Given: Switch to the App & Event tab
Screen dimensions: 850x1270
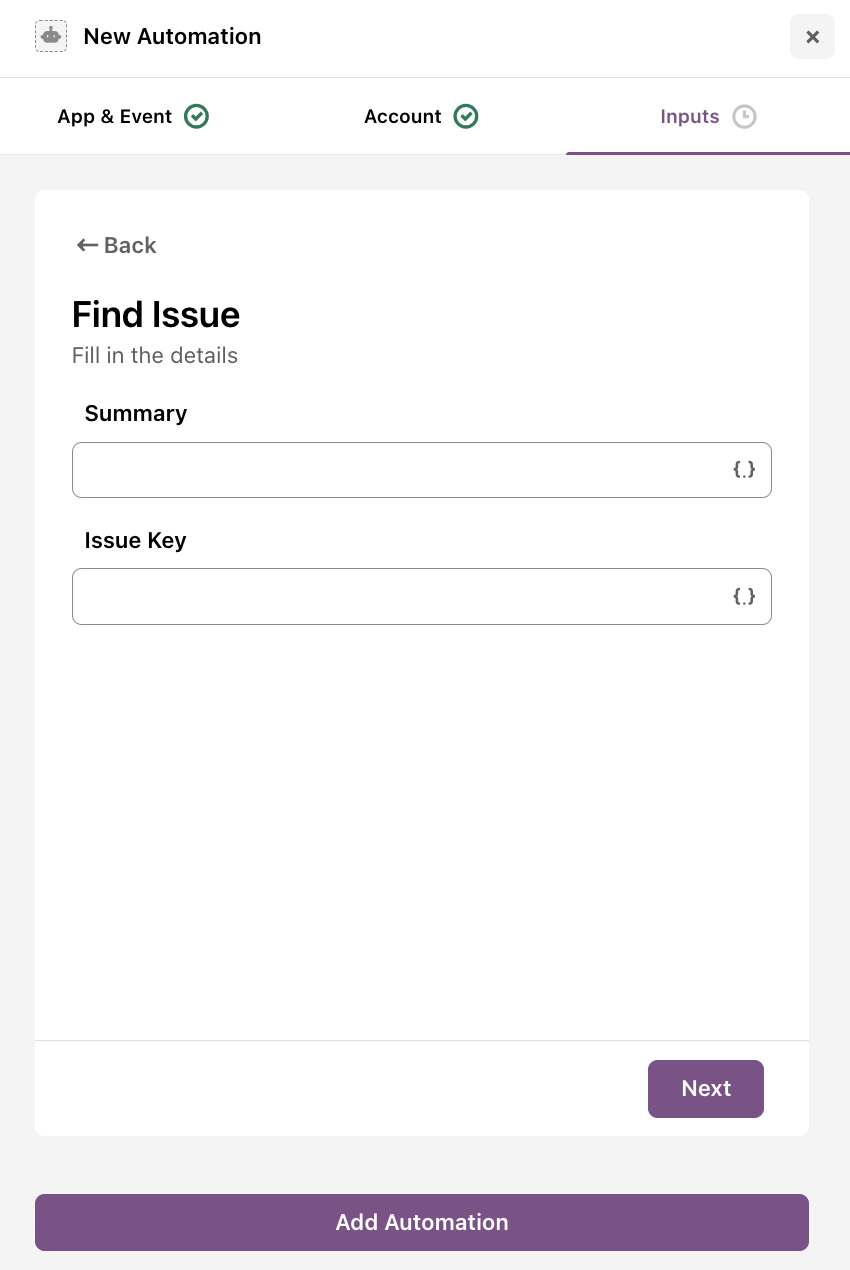Looking at the screenshot, I should (x=115, y=117).
